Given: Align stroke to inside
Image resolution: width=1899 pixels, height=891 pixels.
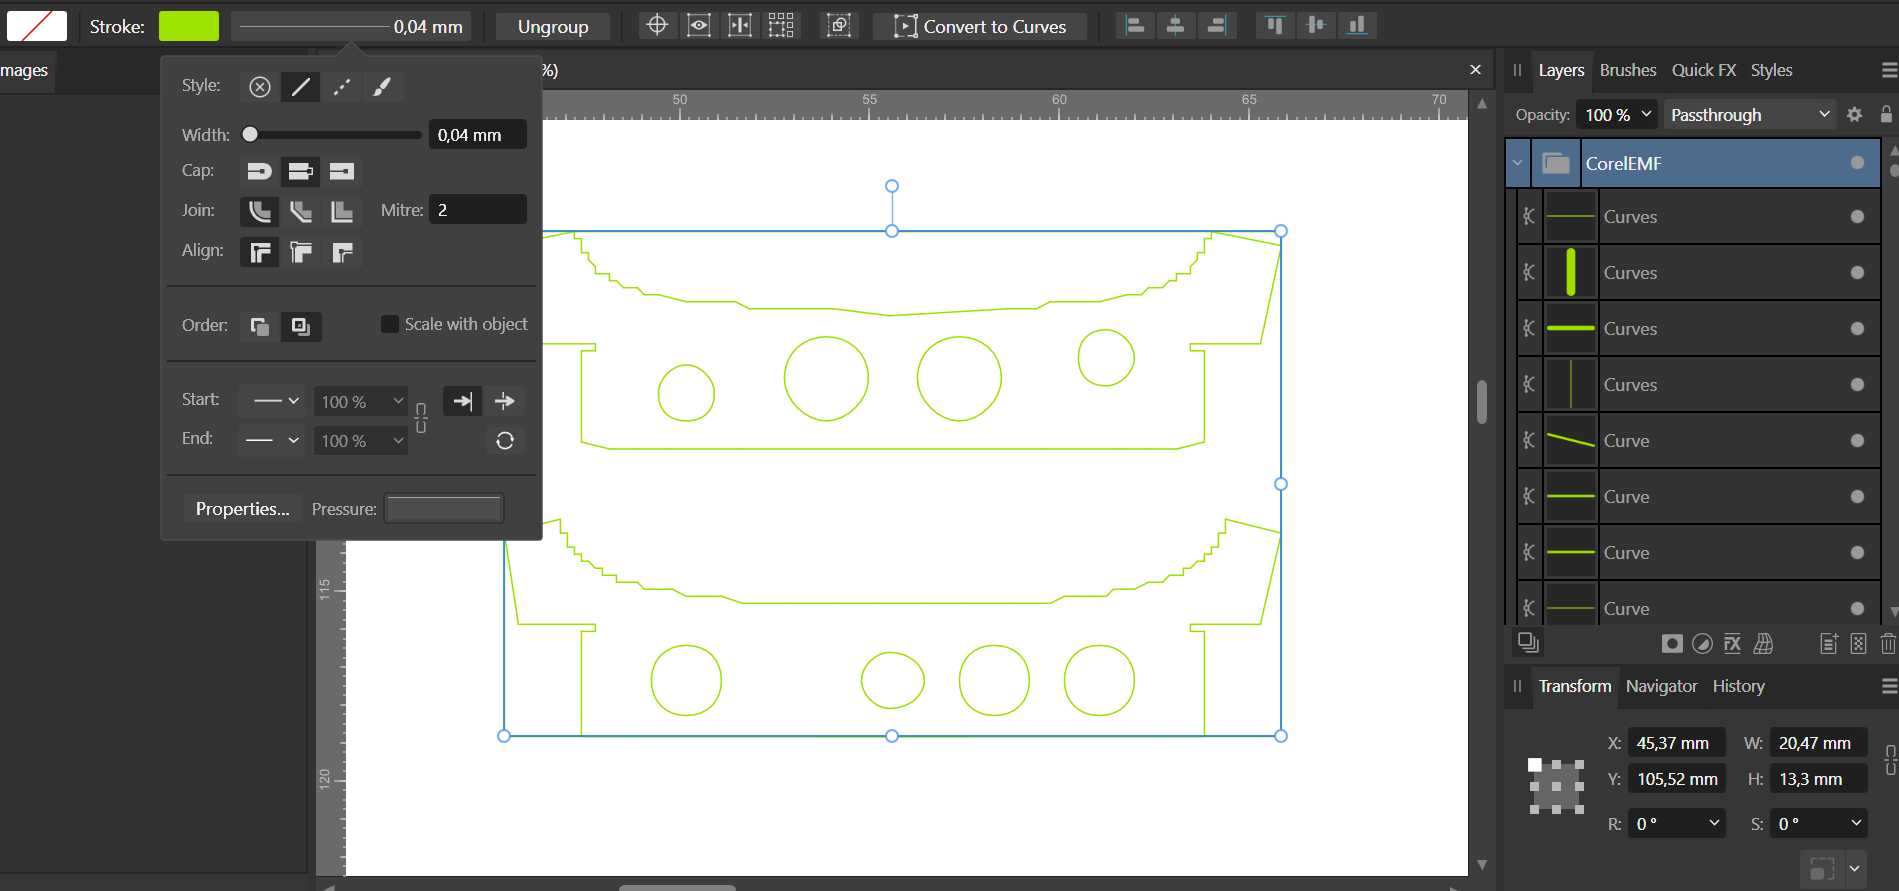Looking at the screenshot, I should coord(301,252).
